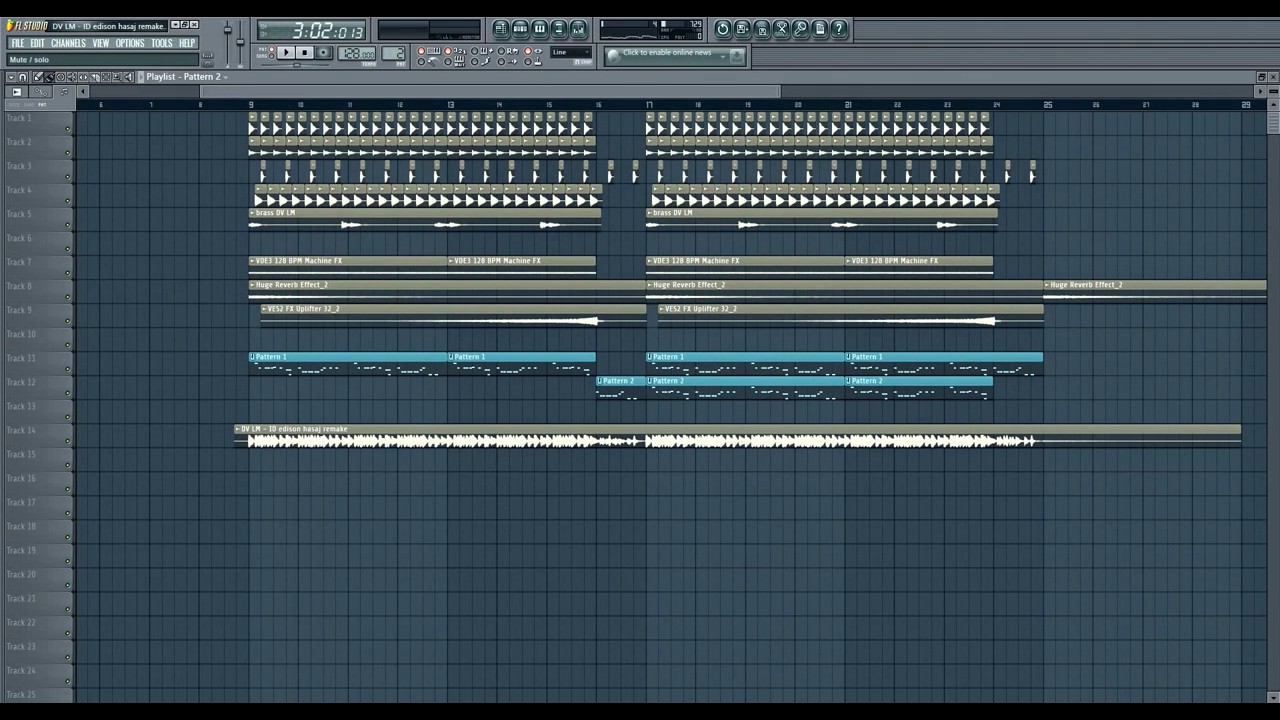Mute Track 5 using its dot toggle
The image size is (1280, 720).
pos(68,225)
